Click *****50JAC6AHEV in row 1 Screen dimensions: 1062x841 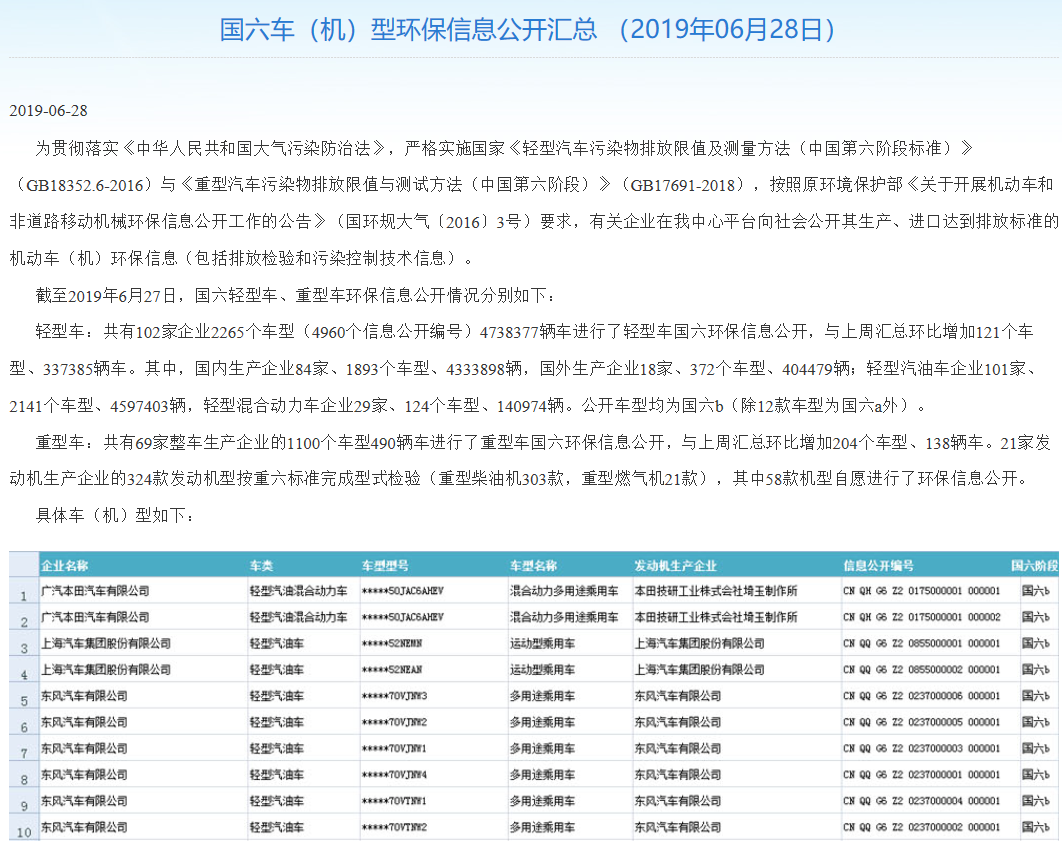click(402, 590)
